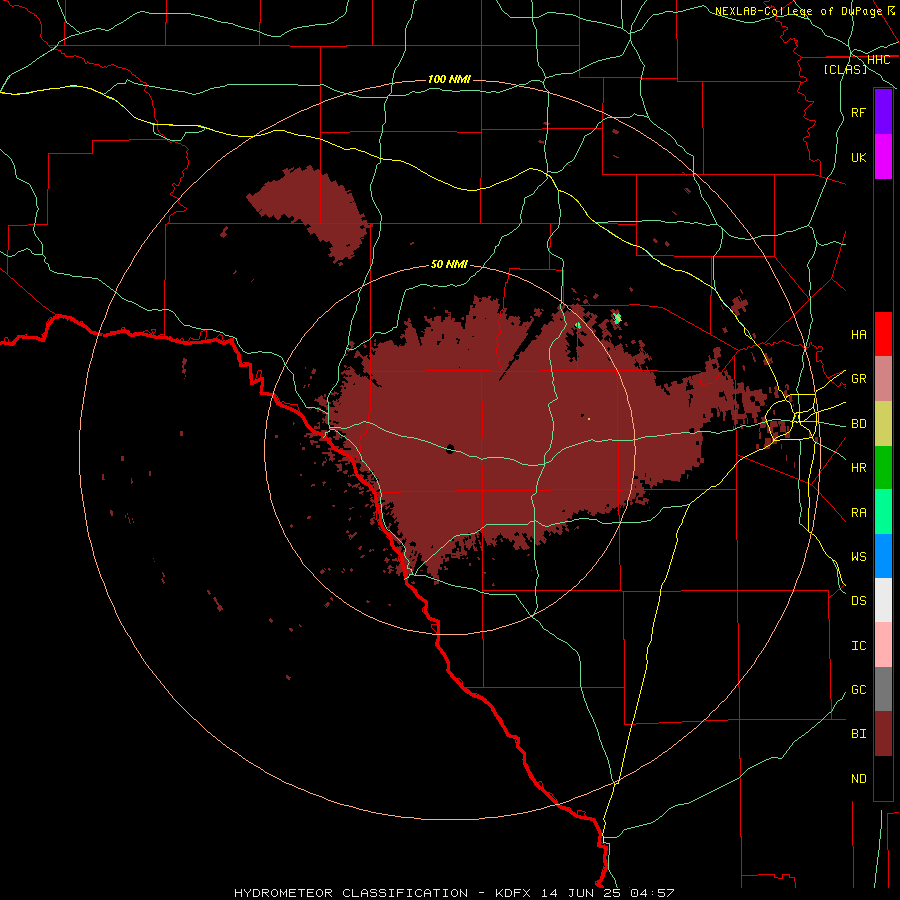Click the RF purple legend swatch
Viewport: 900px width, 900px height.
pyautogui.click(x=883, y=112)
